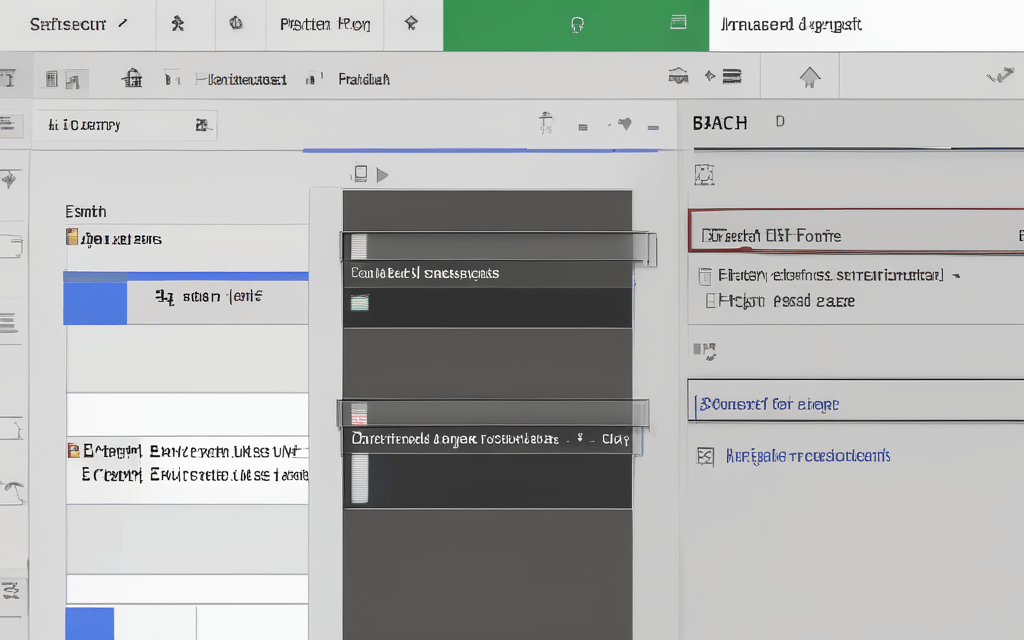Select the BIACH tab in the right panel
Image resolution: width=1024 pixels, height=640 pixels.
click(720, 123)
